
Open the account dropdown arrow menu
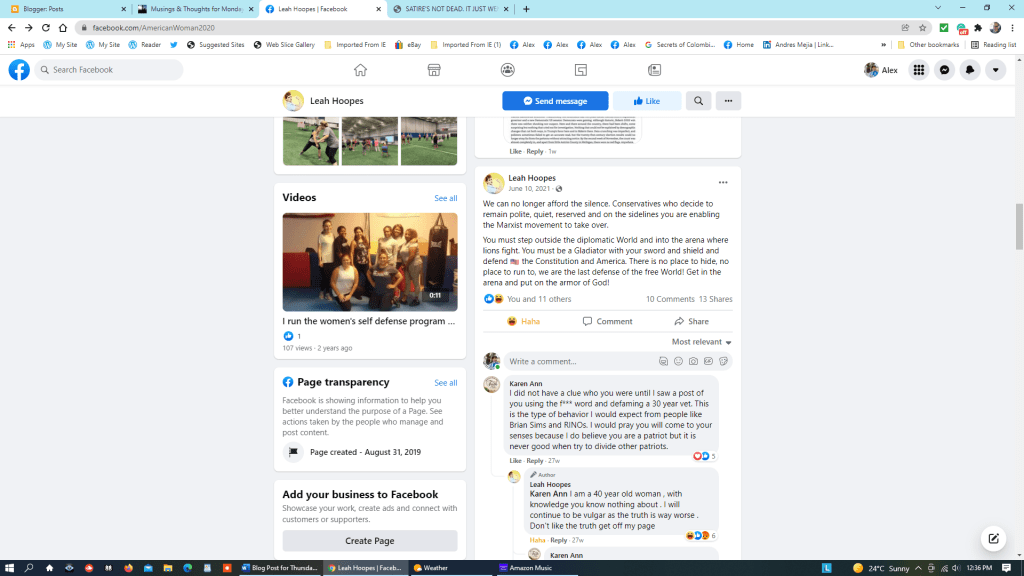tap(995, 70)
